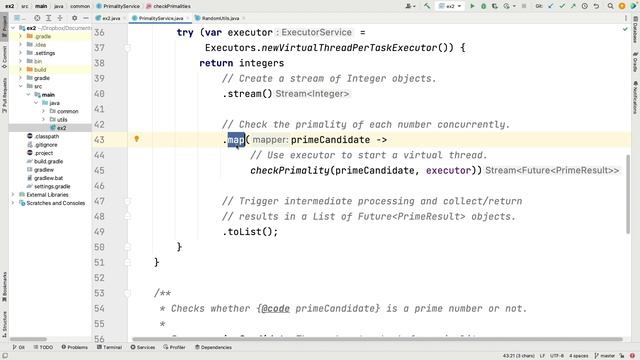This screenshot has height=360, width=640.
Task: Toggle the Pull Requests tool window
Action: click(4, 96)
